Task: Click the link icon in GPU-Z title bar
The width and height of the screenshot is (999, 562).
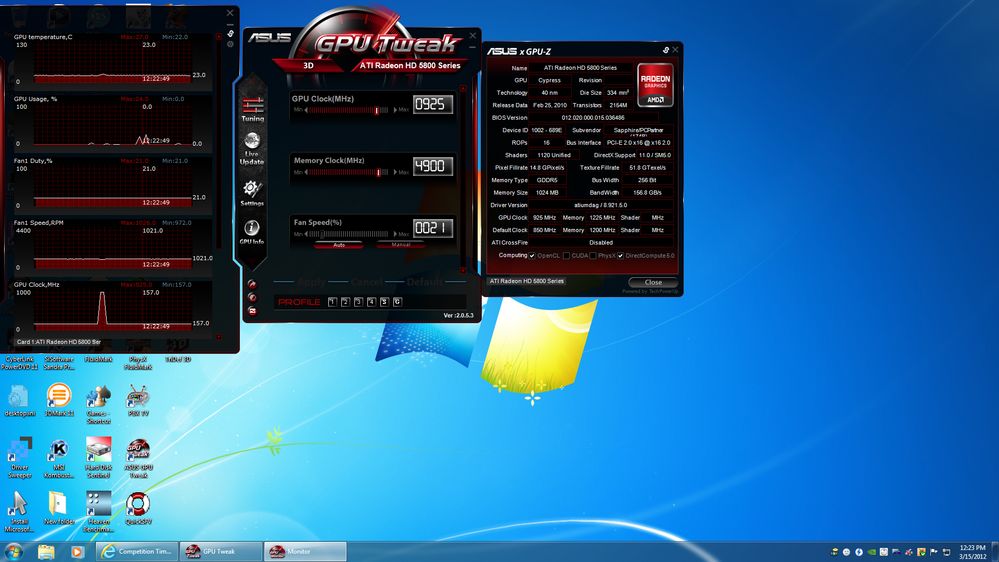Action: pos(665,50)
